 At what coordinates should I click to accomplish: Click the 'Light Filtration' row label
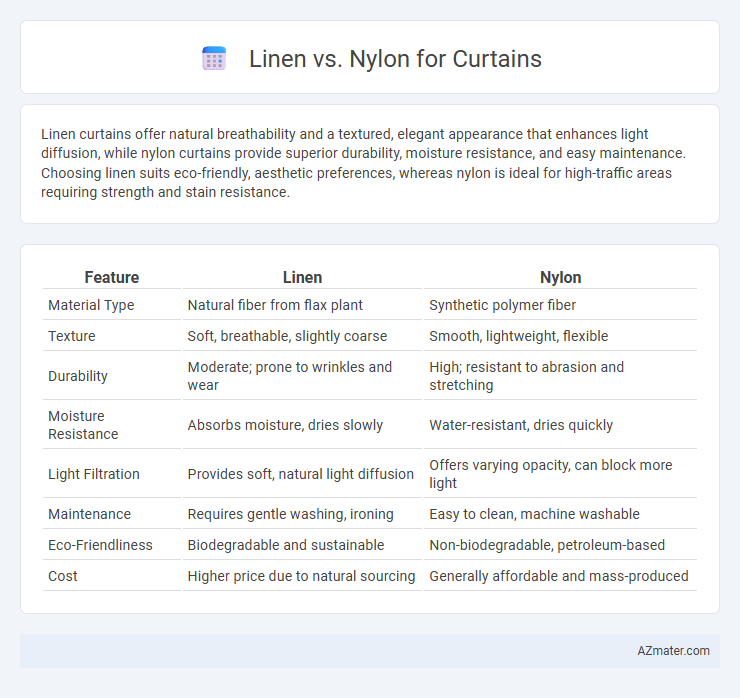[94, 474]
